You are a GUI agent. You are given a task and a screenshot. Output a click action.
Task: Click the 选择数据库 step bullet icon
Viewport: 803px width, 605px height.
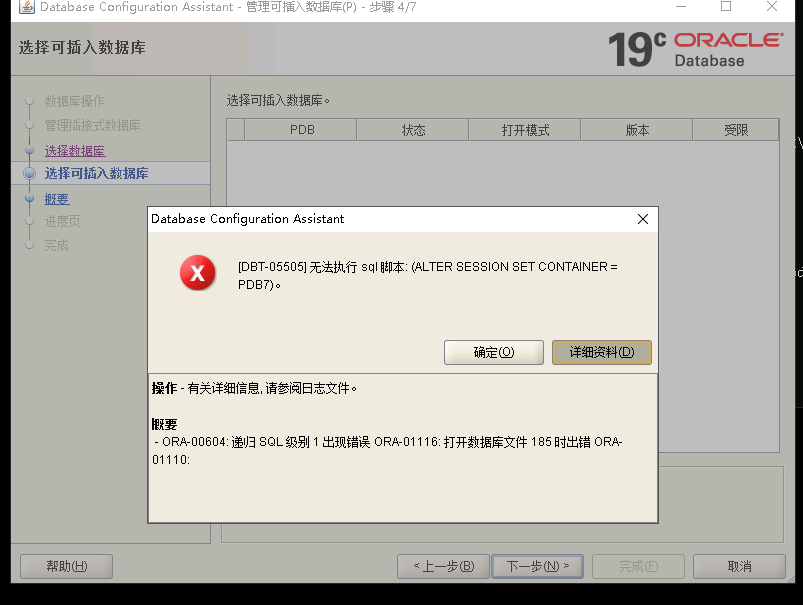click(30, 150)
